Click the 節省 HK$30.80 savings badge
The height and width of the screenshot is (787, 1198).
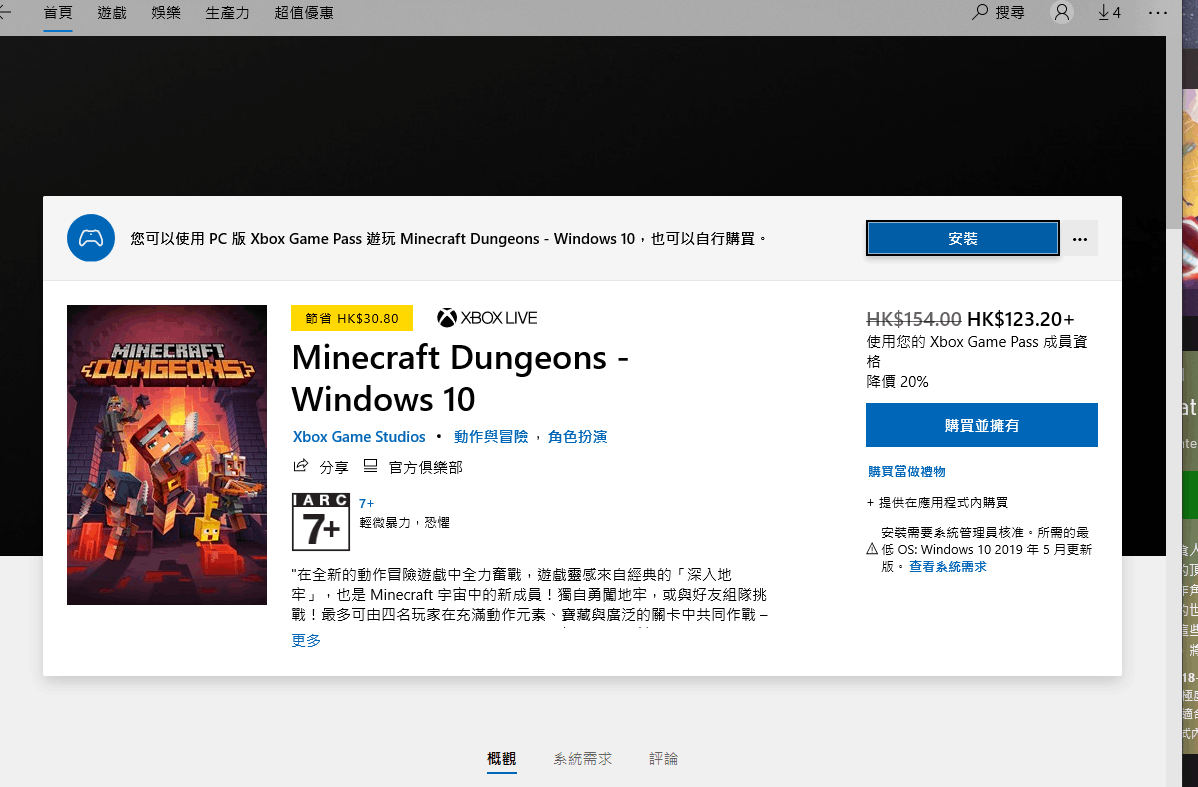click(x=351, y=318)
